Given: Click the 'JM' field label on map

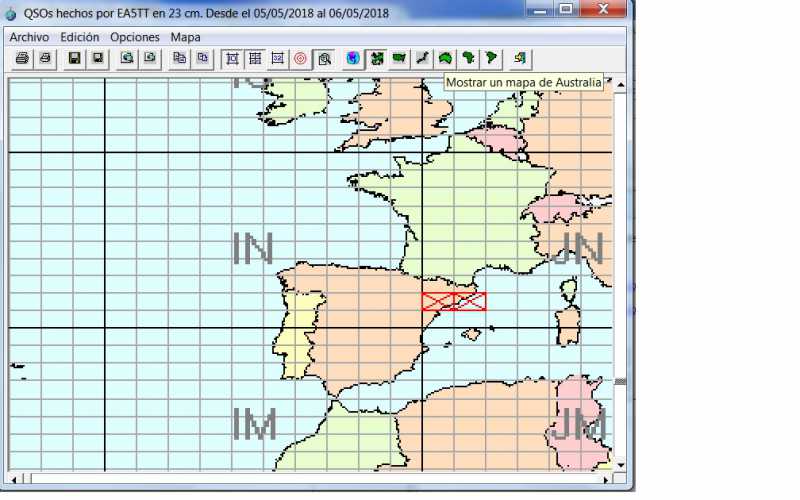Looking at the screenshot, I should (579, 424).
